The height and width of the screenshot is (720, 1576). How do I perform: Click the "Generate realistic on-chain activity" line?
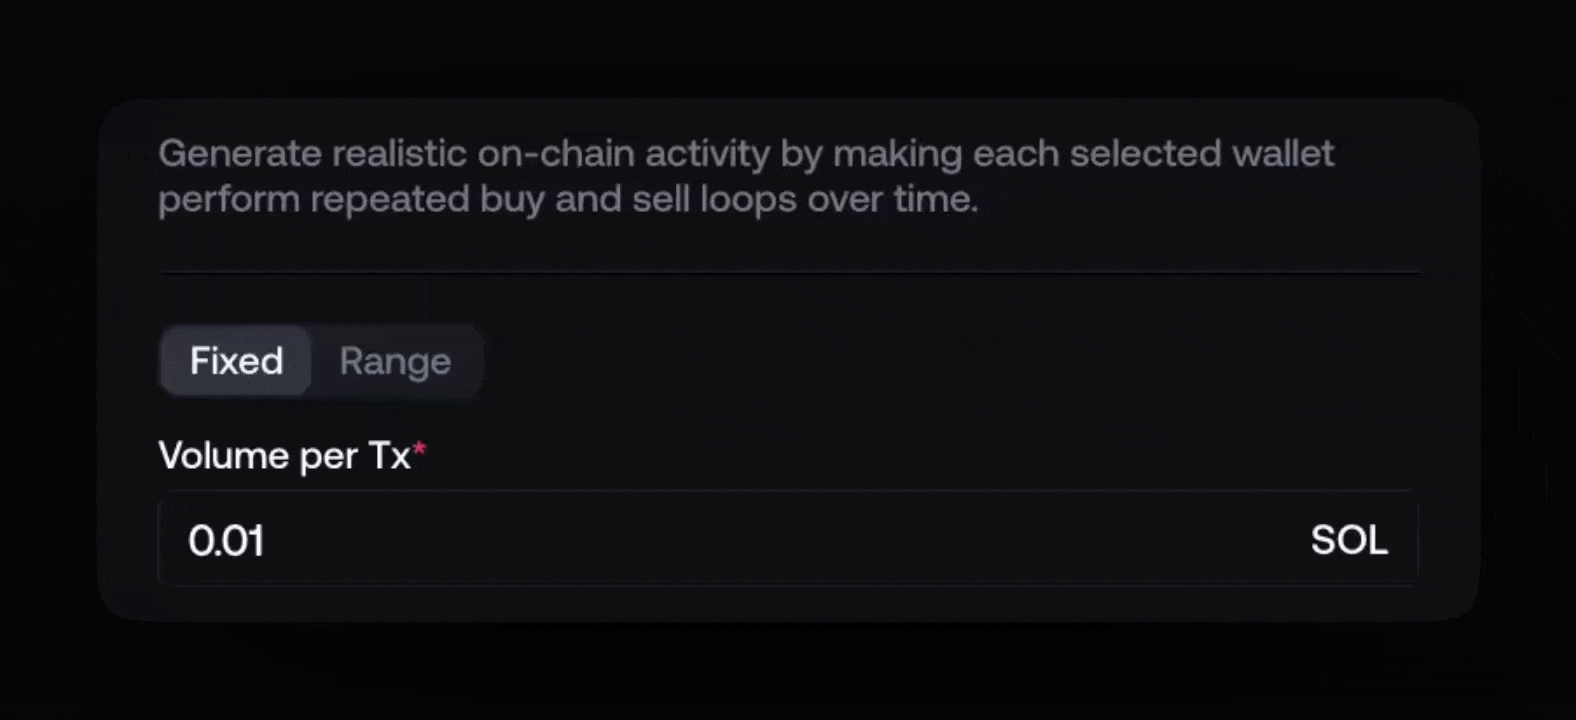point(745,154)
